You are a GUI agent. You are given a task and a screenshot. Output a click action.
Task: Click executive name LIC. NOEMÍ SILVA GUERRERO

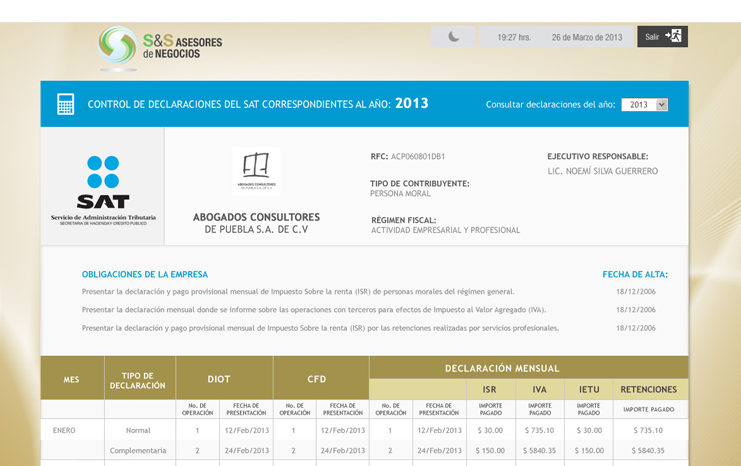[603, 171]
